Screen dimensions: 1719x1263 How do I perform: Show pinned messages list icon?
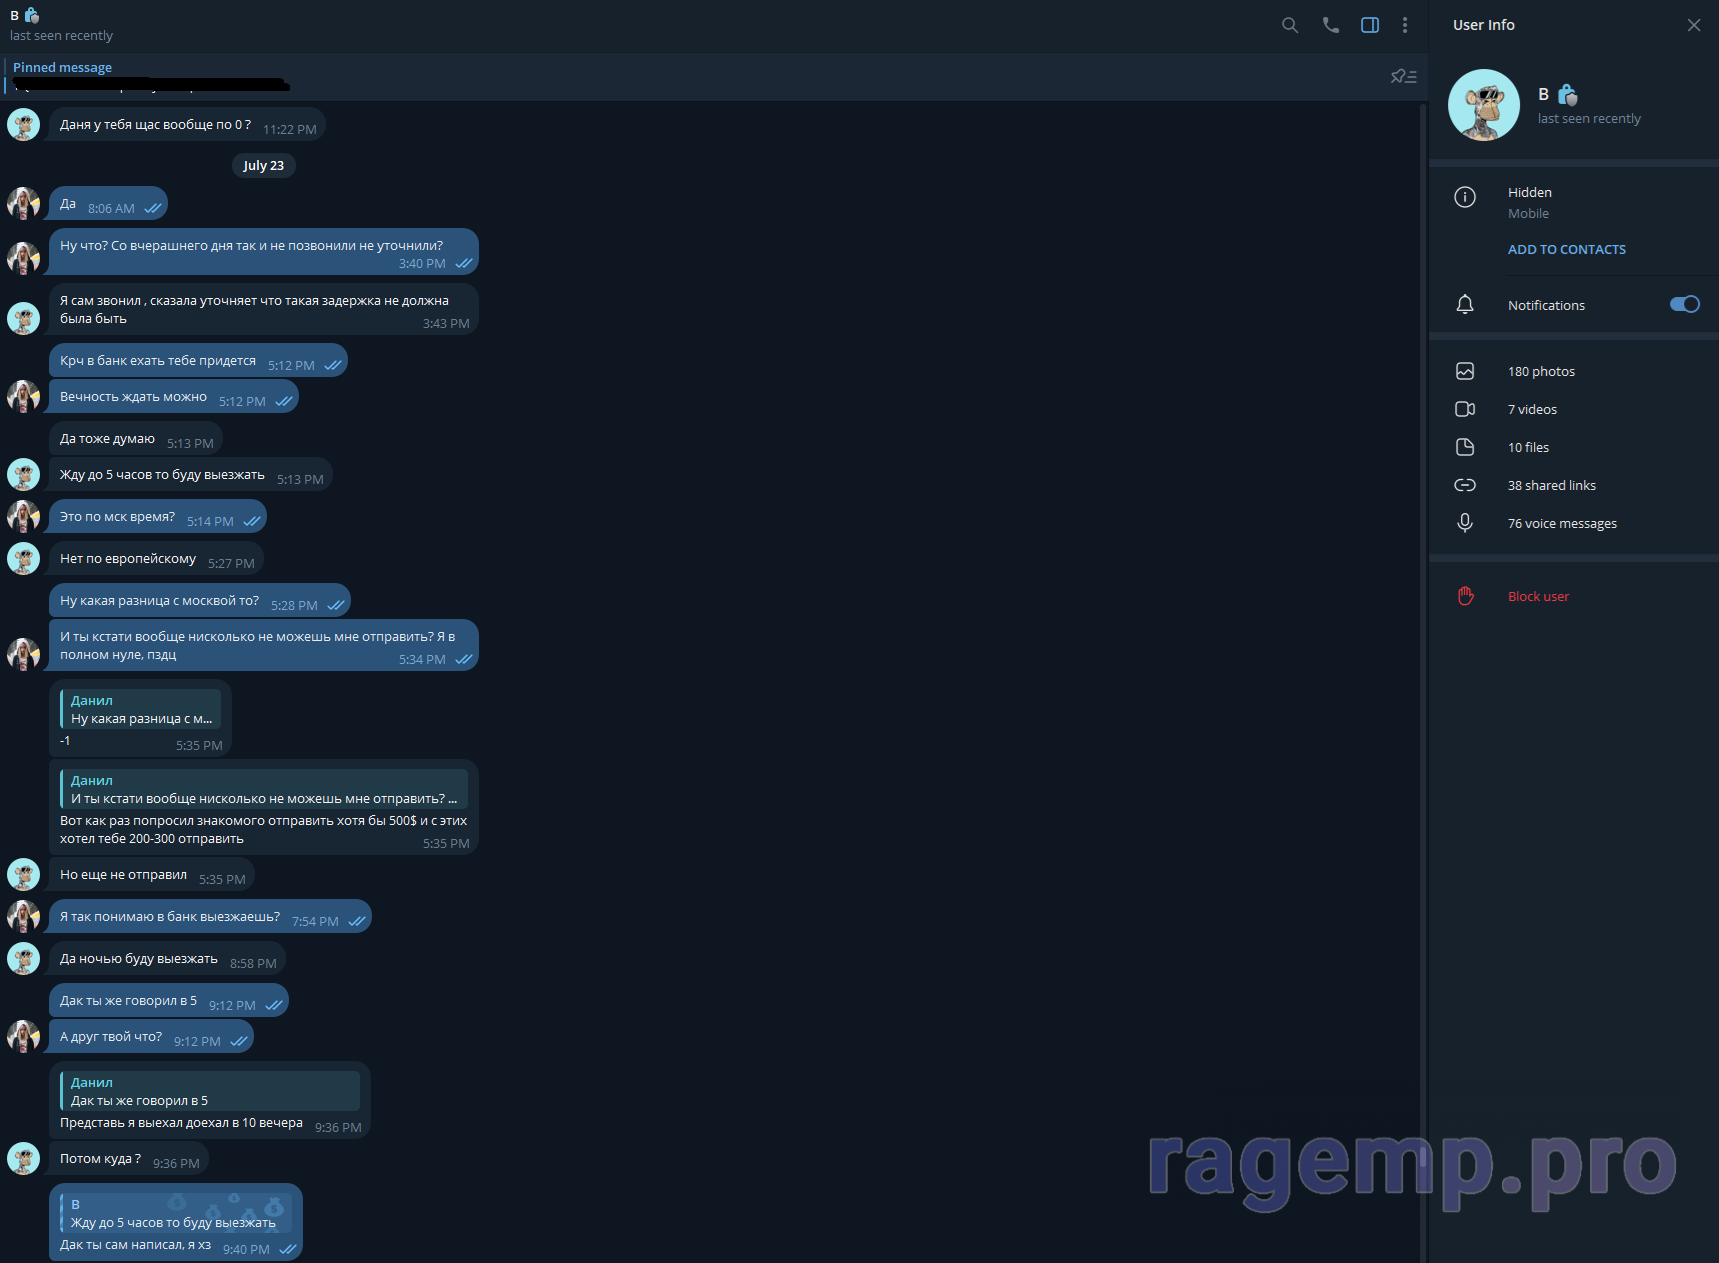click(1403, 77)
